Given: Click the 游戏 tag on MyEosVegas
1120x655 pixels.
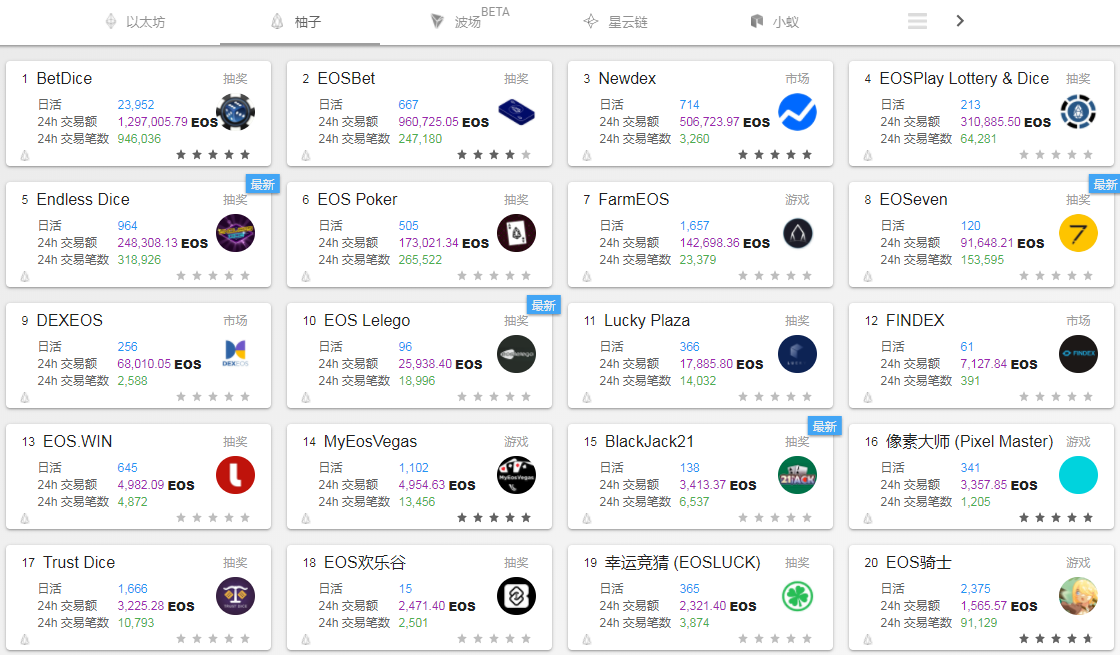Looking at the screenshot, I should point(516,441).
